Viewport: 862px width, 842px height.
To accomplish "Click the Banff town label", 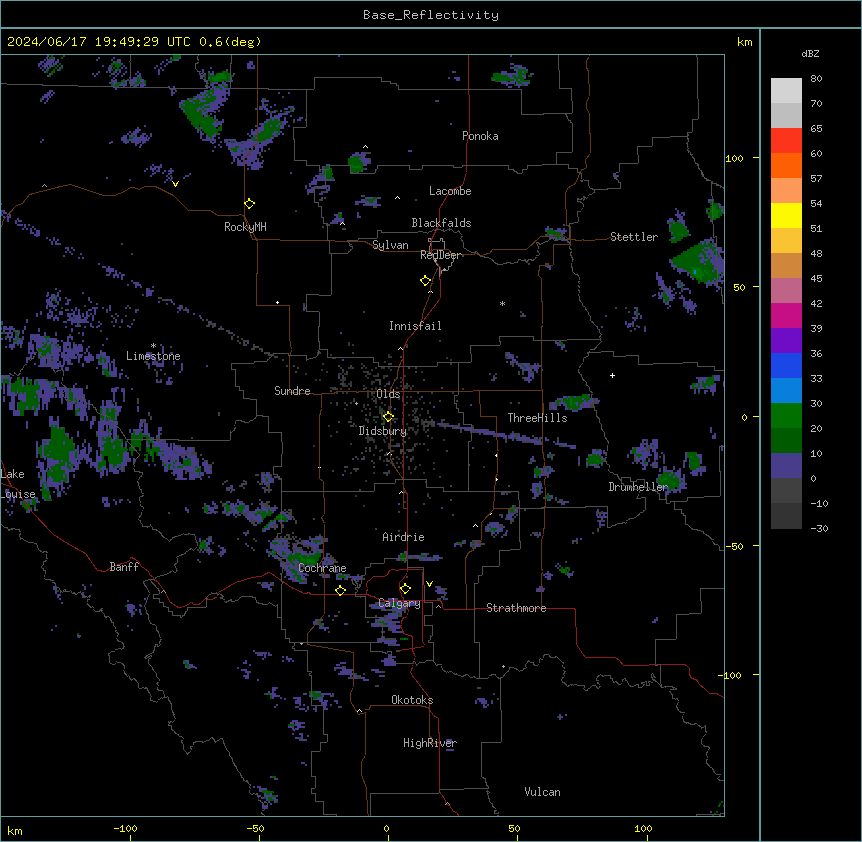I will tap(124, 567).
